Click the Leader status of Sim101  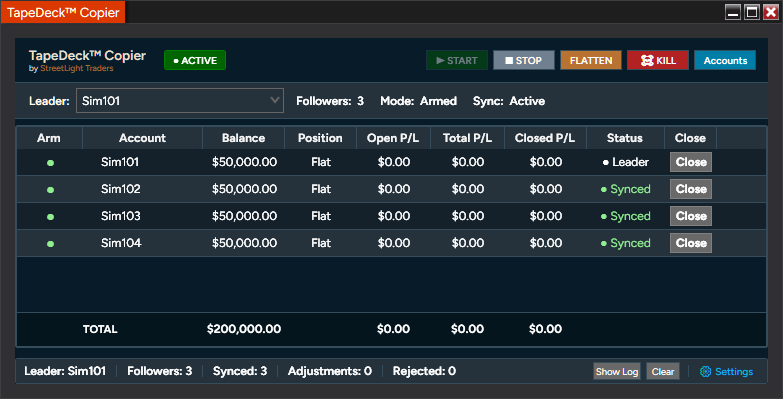click(626, 162)
